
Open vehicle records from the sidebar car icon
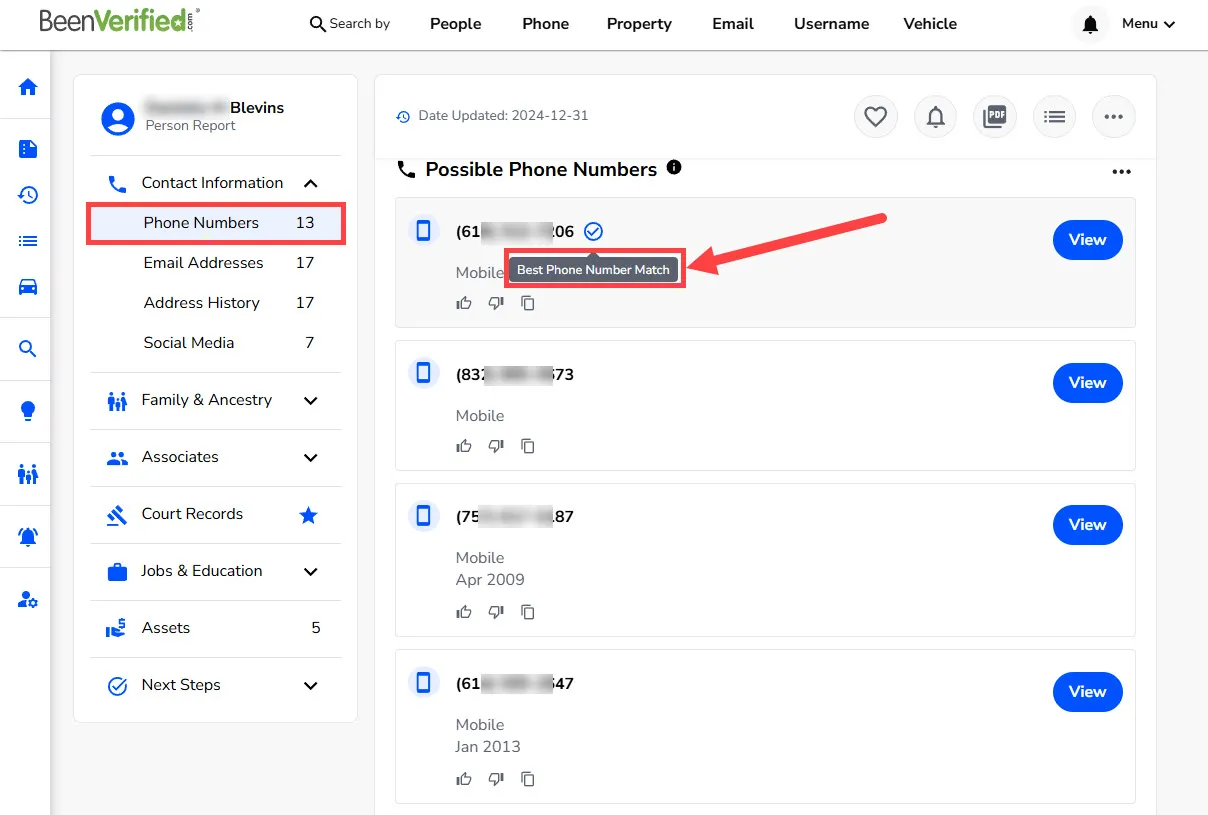[26, 288]
